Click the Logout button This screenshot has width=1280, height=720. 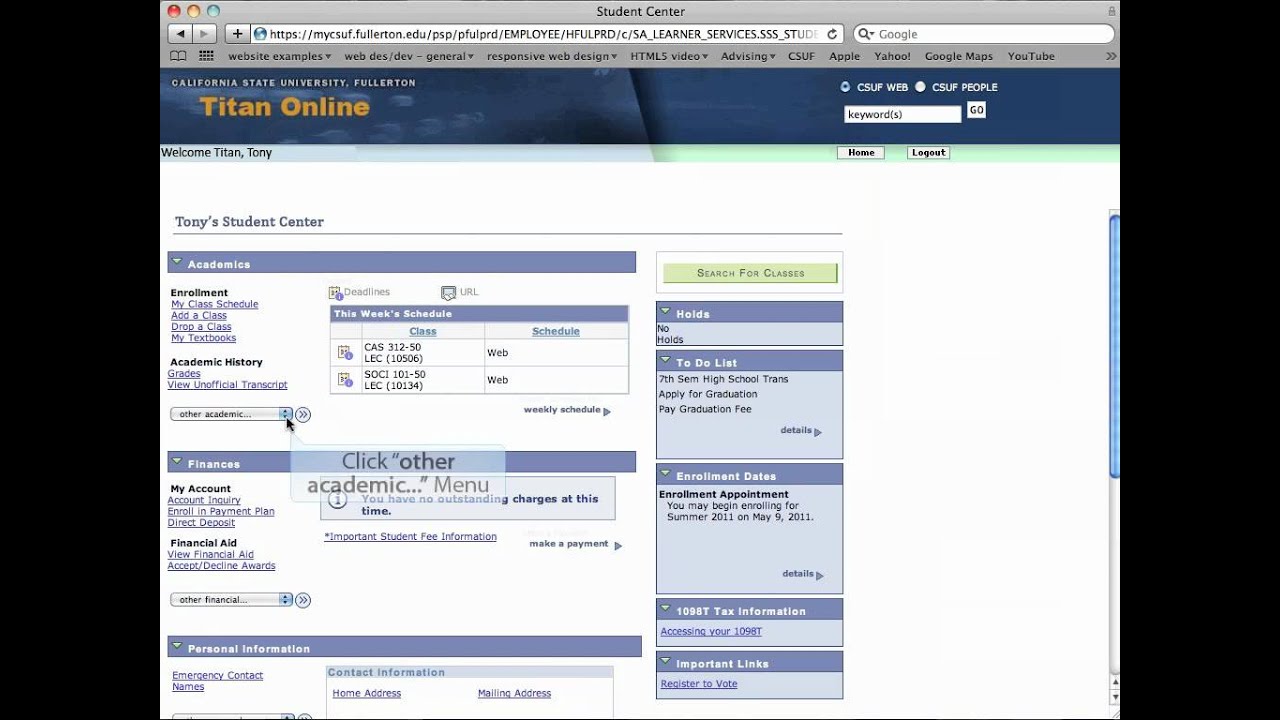coord(928,153)
